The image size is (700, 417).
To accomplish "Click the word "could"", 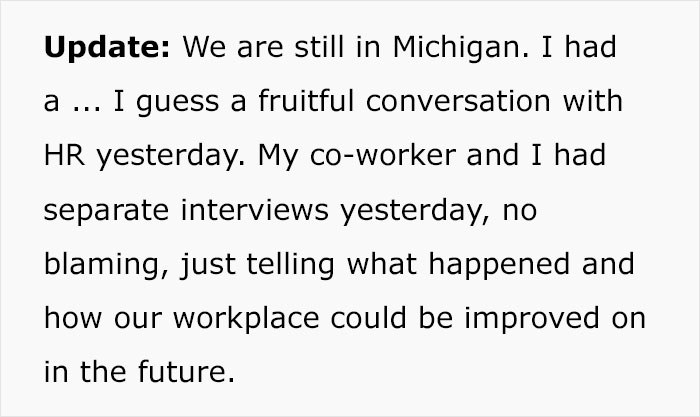I will (368, 318).
